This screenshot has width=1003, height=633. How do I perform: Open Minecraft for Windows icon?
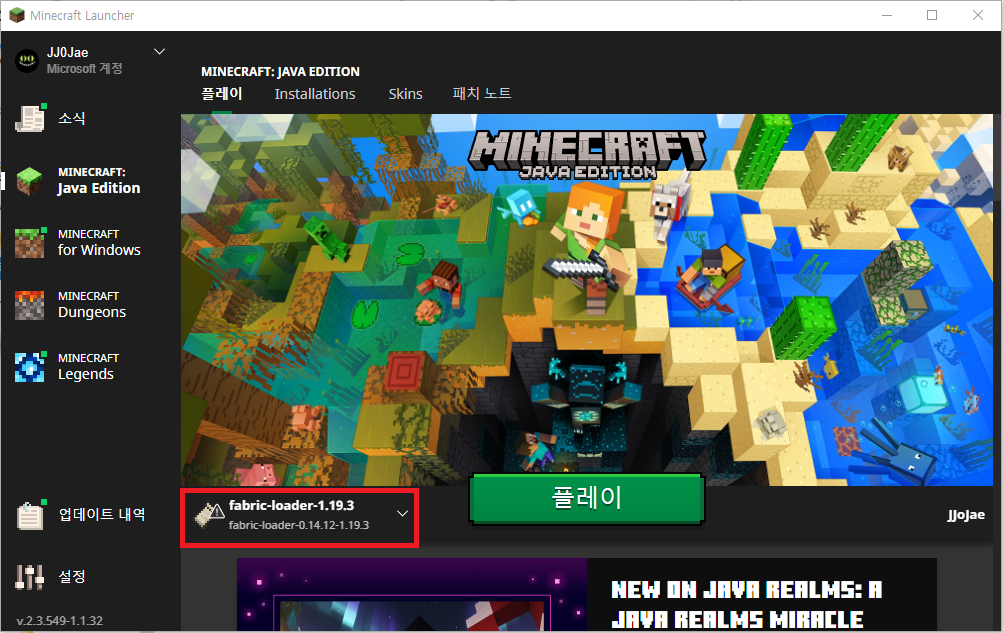click(29, 243)
